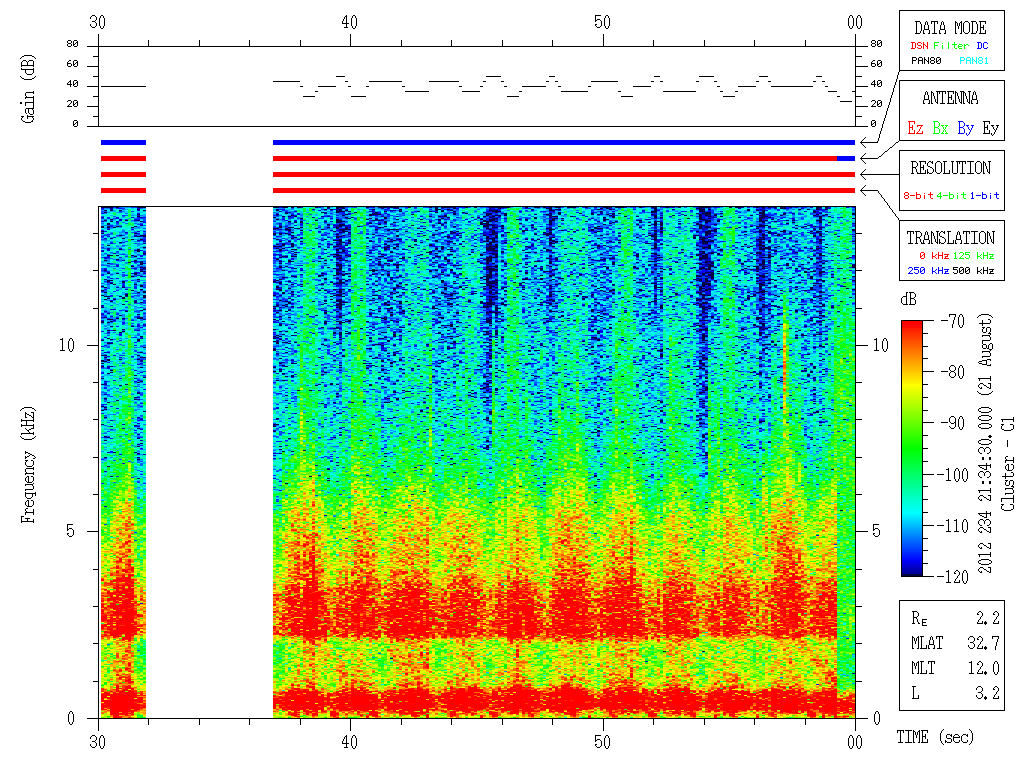1024x768 pixels.
Task: Click the -110 color scale value
Action: coord(955,526)
